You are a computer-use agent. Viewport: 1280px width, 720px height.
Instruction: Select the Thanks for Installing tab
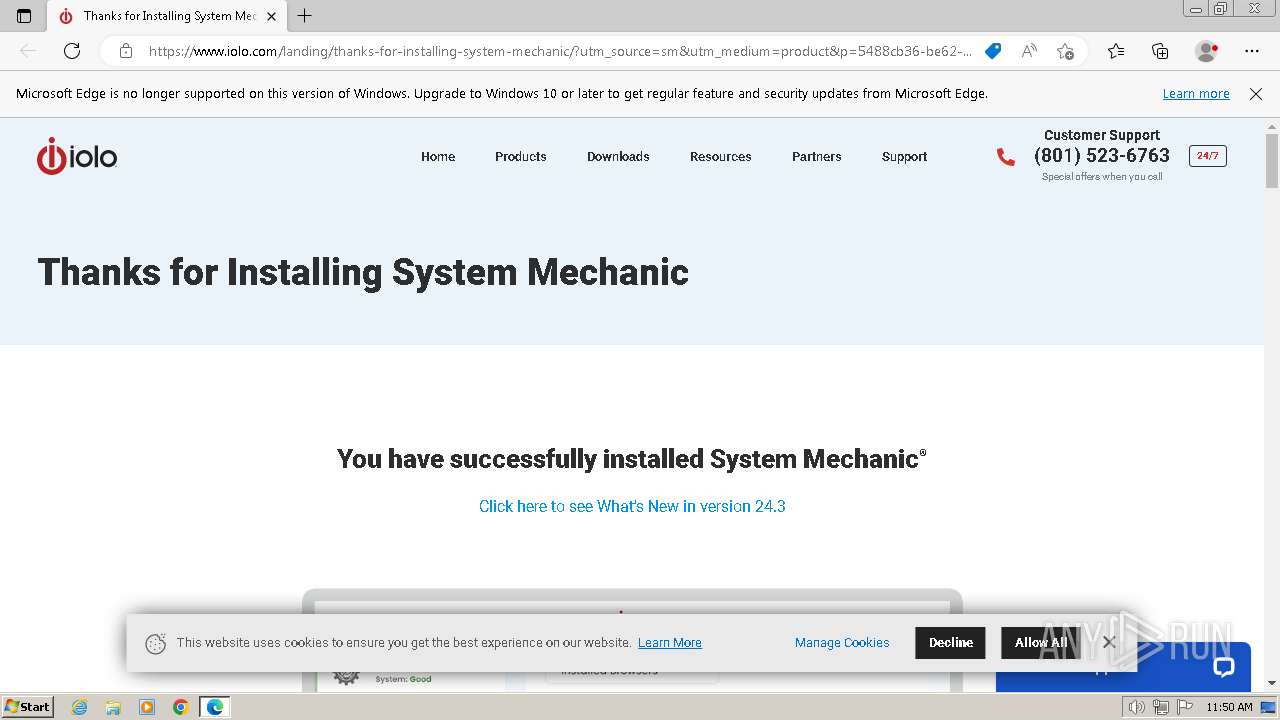pyautogui.click(x=167, y=16)
